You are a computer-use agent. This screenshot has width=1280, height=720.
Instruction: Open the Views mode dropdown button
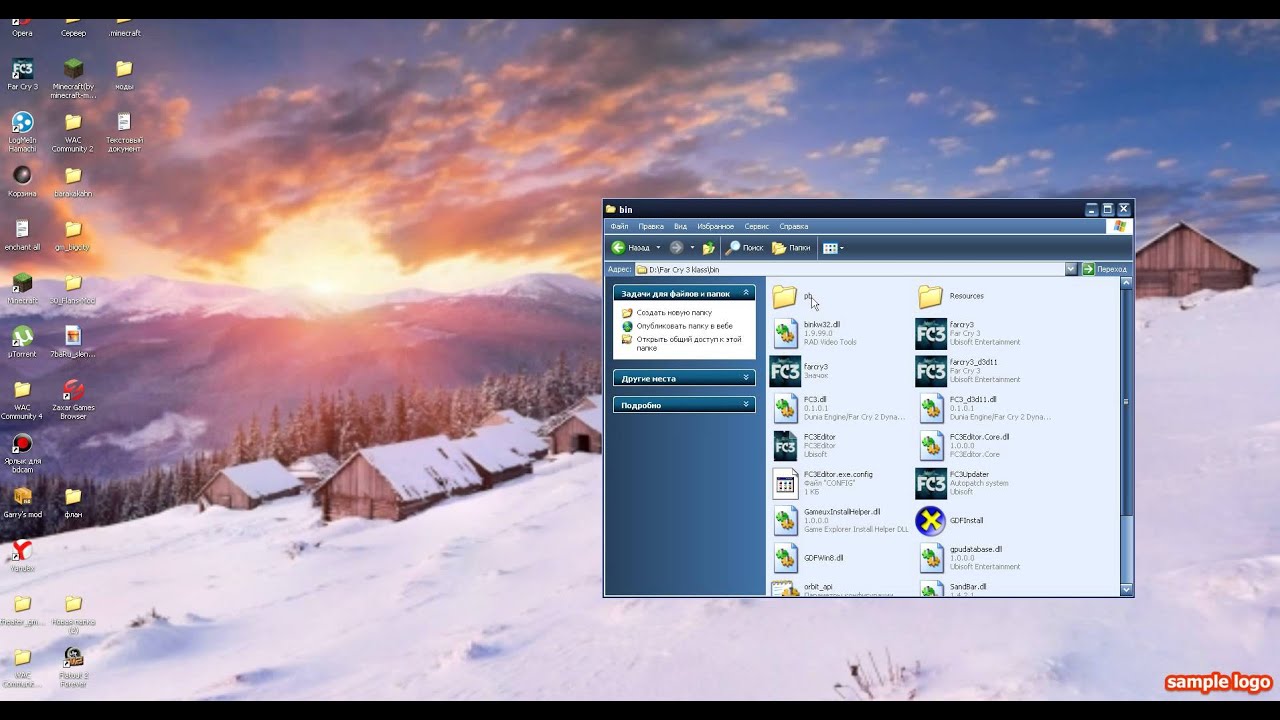[x=833, y=247]
